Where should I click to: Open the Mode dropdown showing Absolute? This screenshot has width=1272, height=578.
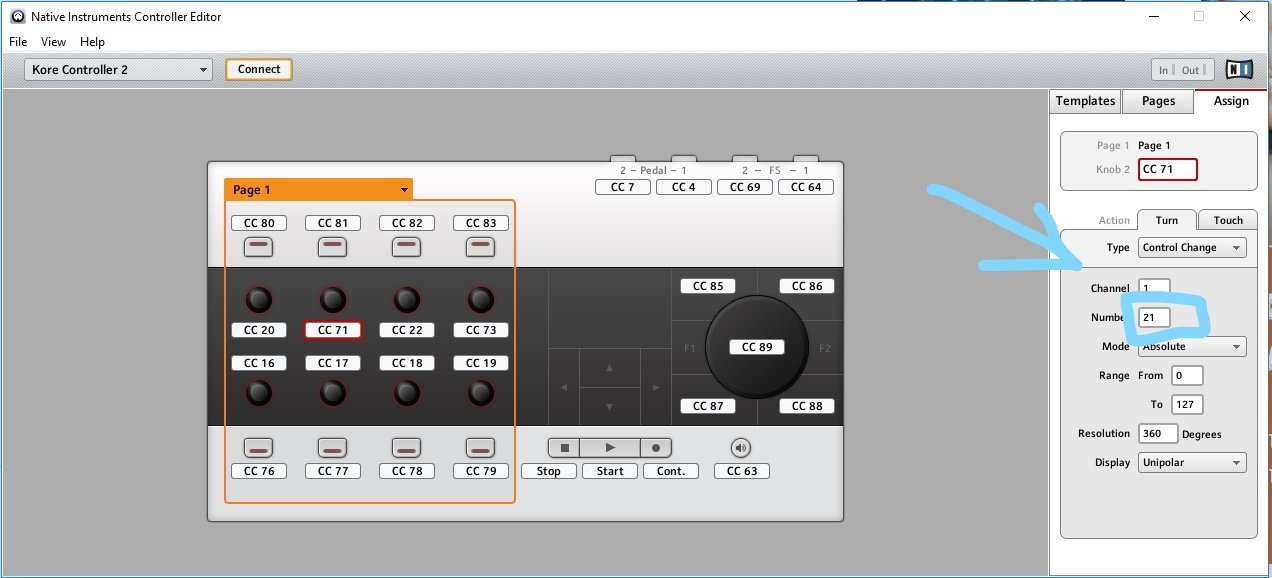[1192, 347]
